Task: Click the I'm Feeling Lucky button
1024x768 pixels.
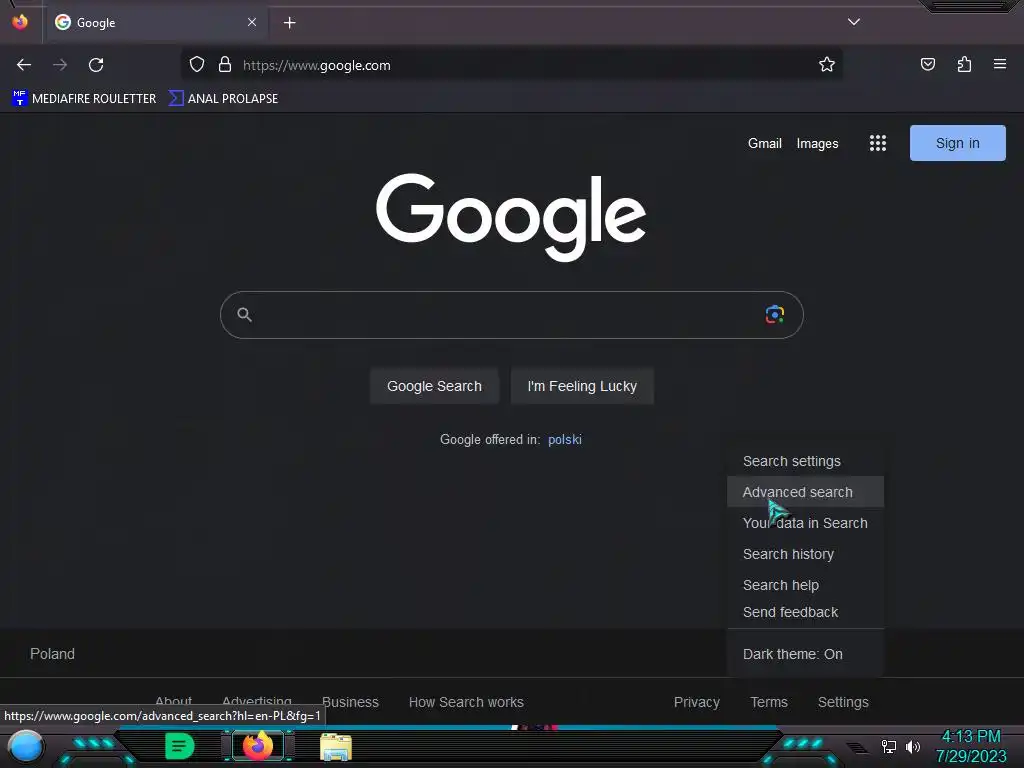Action: (582, 386)
